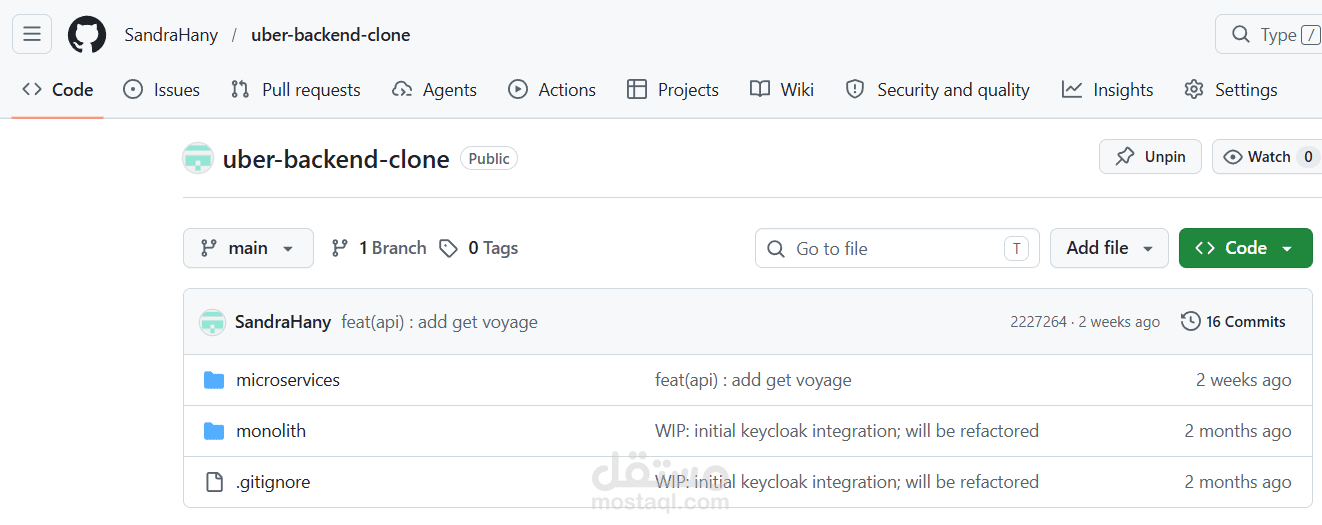Open the green Code dropdown button
1322x525 pixels.
pos(1245,248)
